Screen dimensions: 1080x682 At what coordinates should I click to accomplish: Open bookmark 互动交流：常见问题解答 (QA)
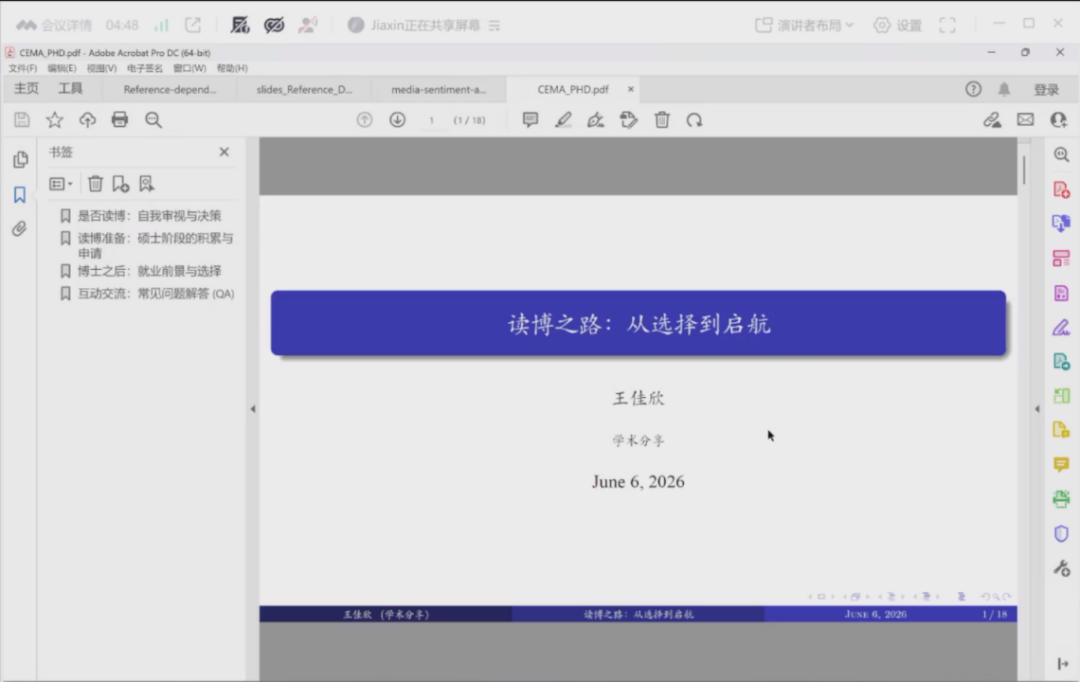[156, 293]
